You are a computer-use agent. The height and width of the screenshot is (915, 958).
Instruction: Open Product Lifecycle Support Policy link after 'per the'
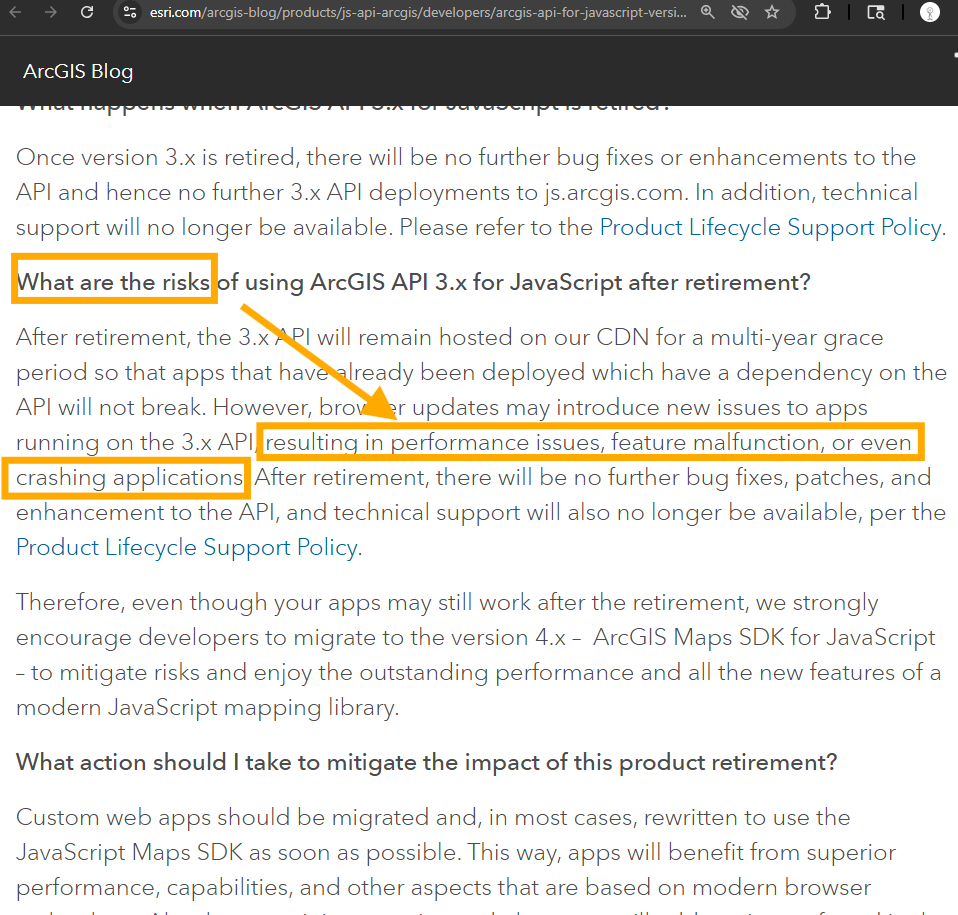pos(186,547)
